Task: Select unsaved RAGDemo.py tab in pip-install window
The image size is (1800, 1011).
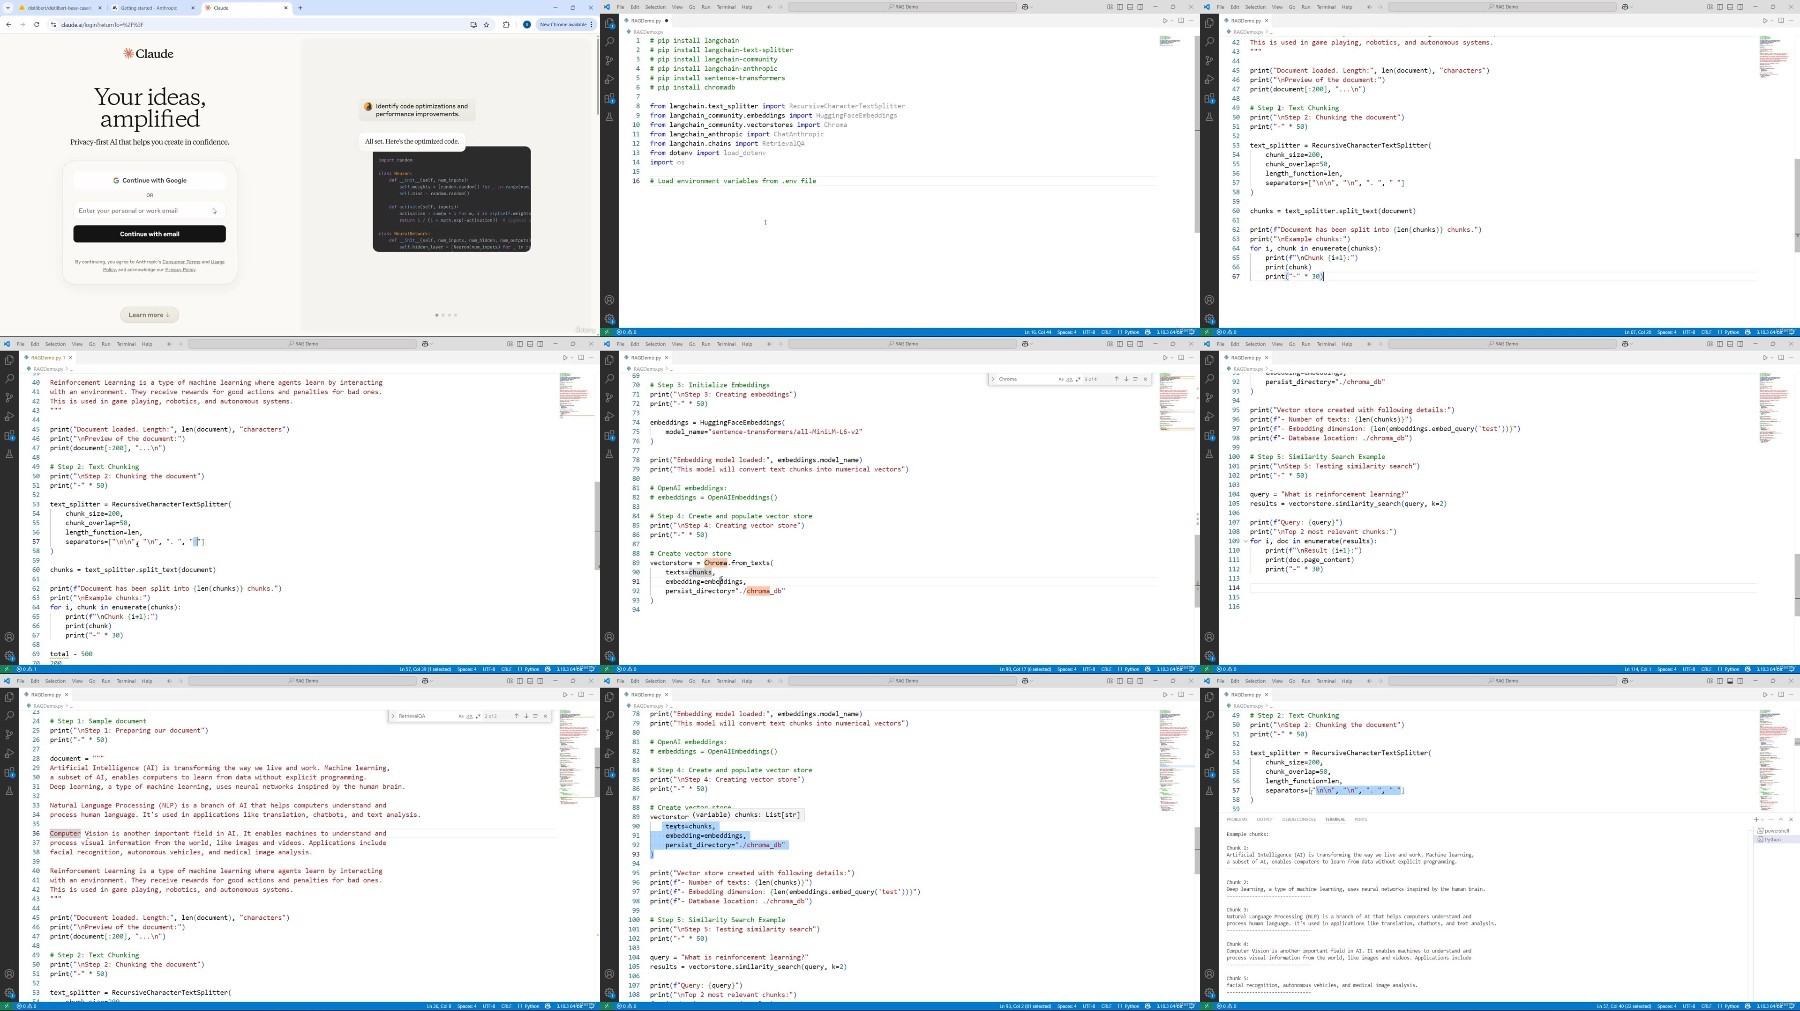Action: (645, 20)
